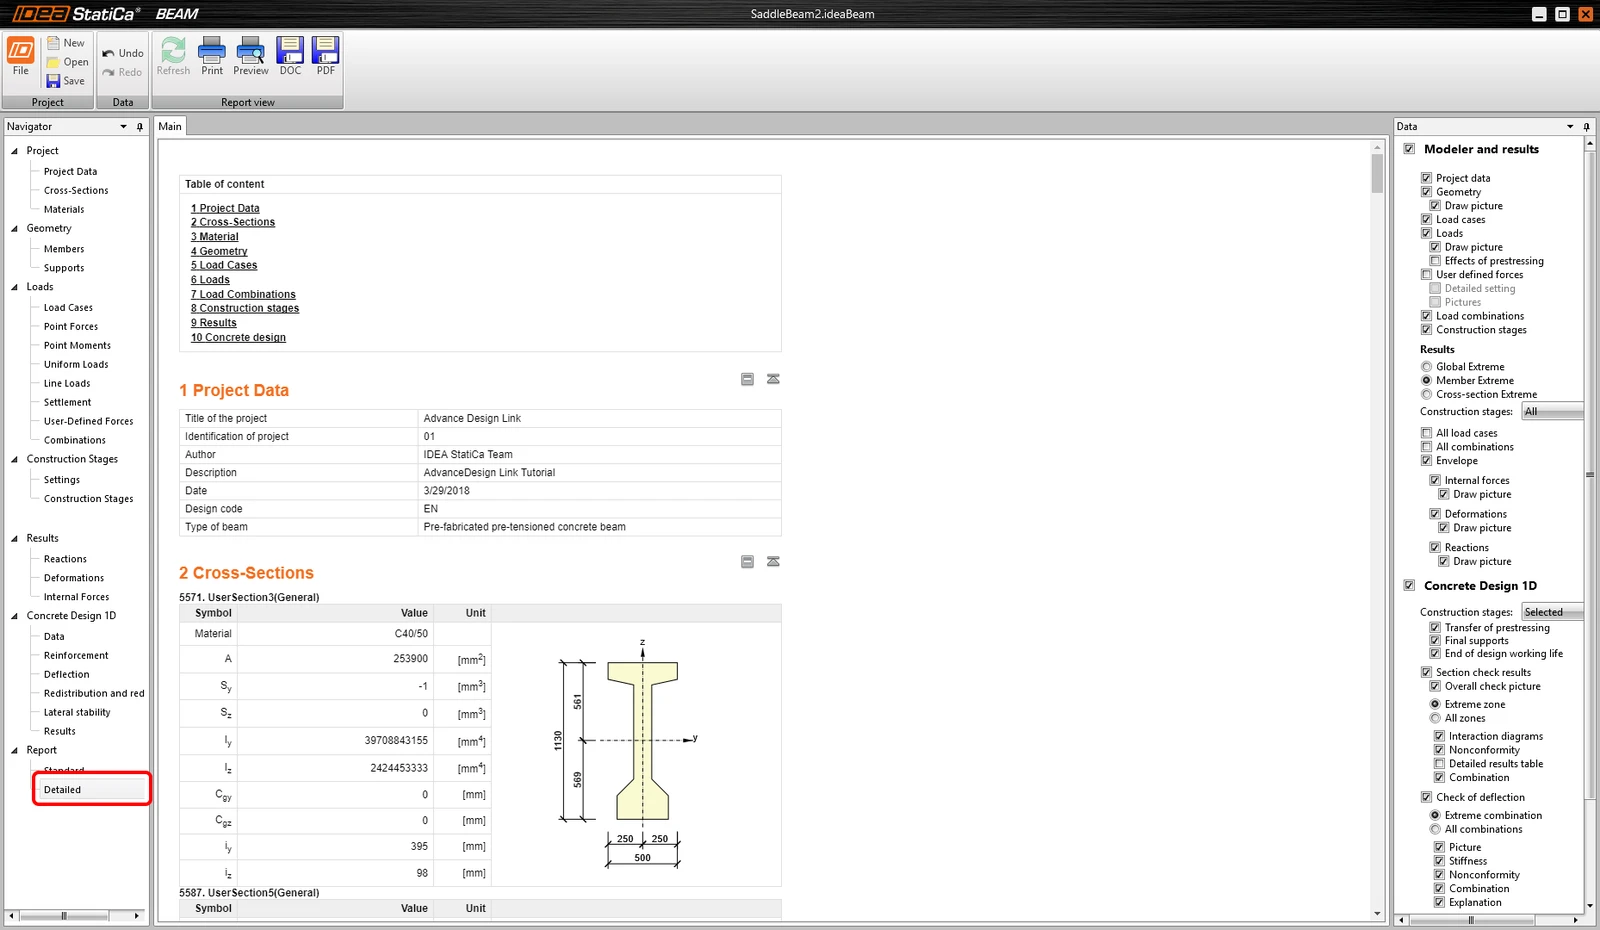Open Construction stages combo 'Selected'
This screenshot has height=930, width=1600.
[x=1552, y=612]
